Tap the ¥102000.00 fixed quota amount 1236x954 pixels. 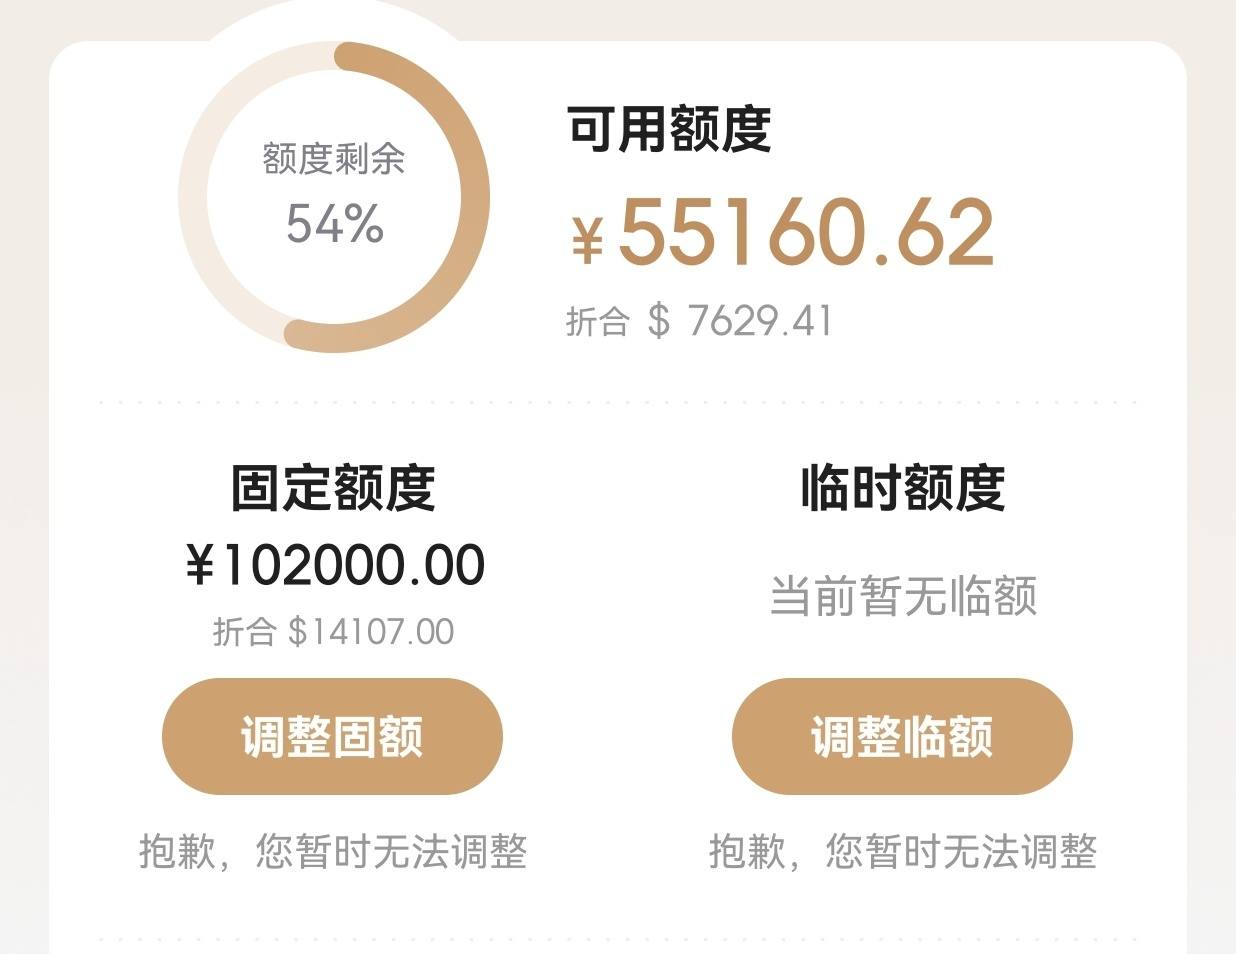click(335, 565)
